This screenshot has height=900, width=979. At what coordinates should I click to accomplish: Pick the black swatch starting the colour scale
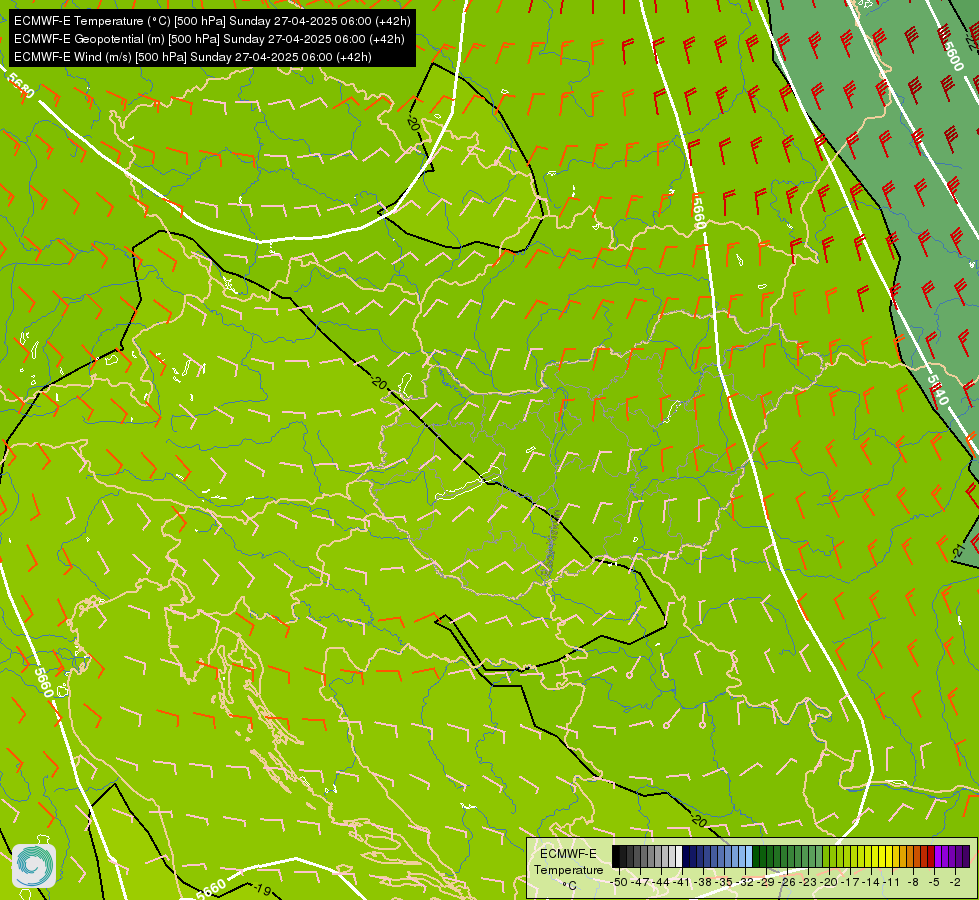[616, 856]
